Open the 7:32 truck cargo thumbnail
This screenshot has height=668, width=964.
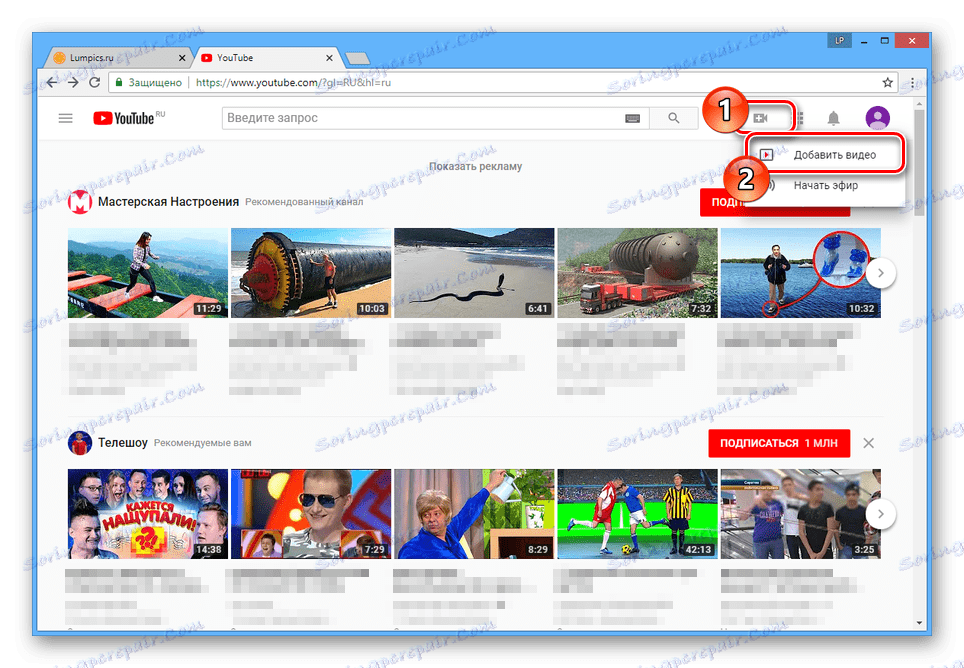point(638,273)
